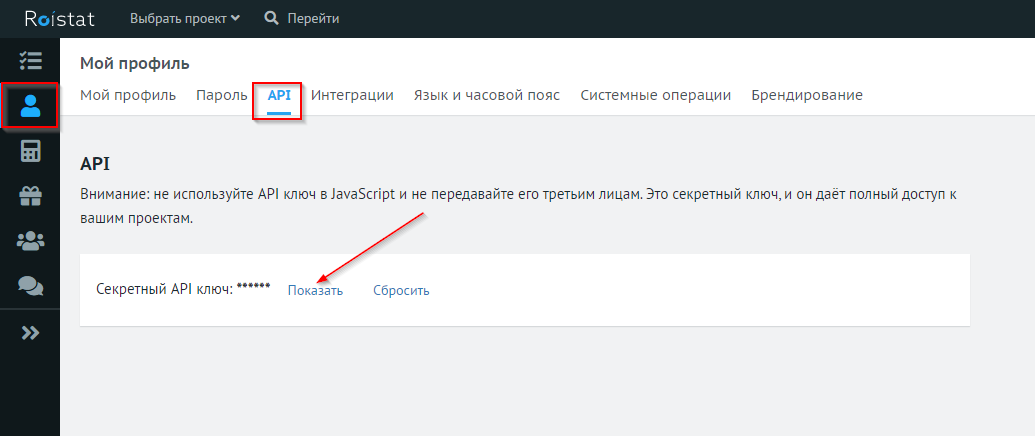Open the chat bubbles sidebar icon
Viewport: 1035px width, 436px height.
[x=30, y=286]
